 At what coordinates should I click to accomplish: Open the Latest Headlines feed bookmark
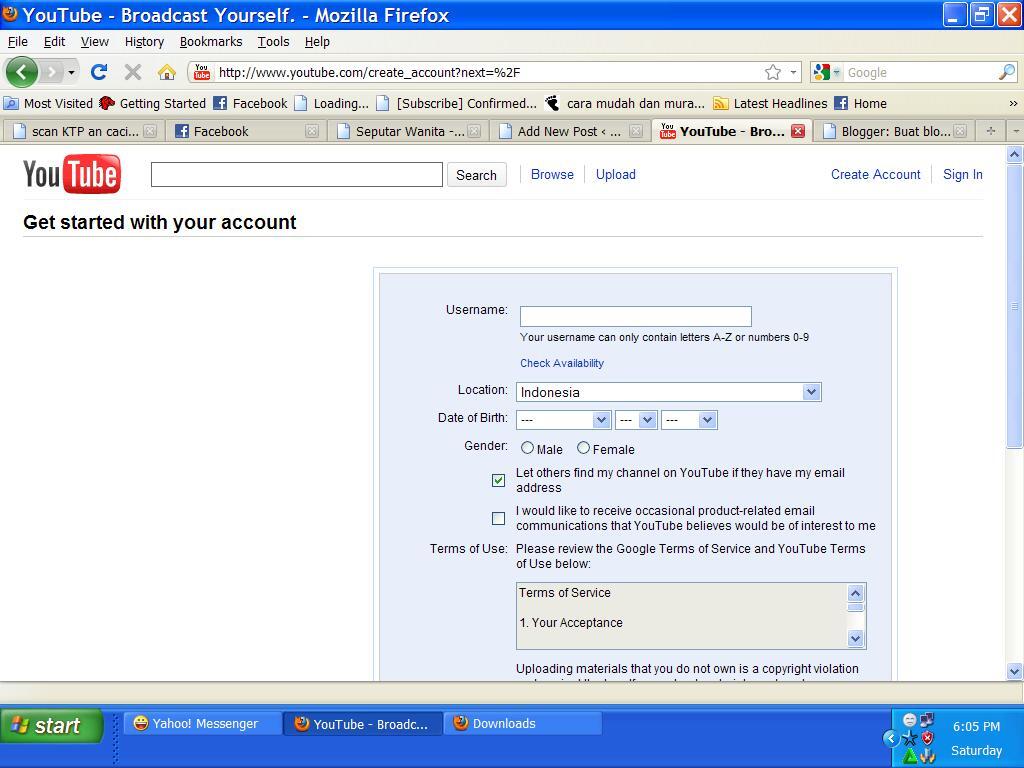coord(770,103)
